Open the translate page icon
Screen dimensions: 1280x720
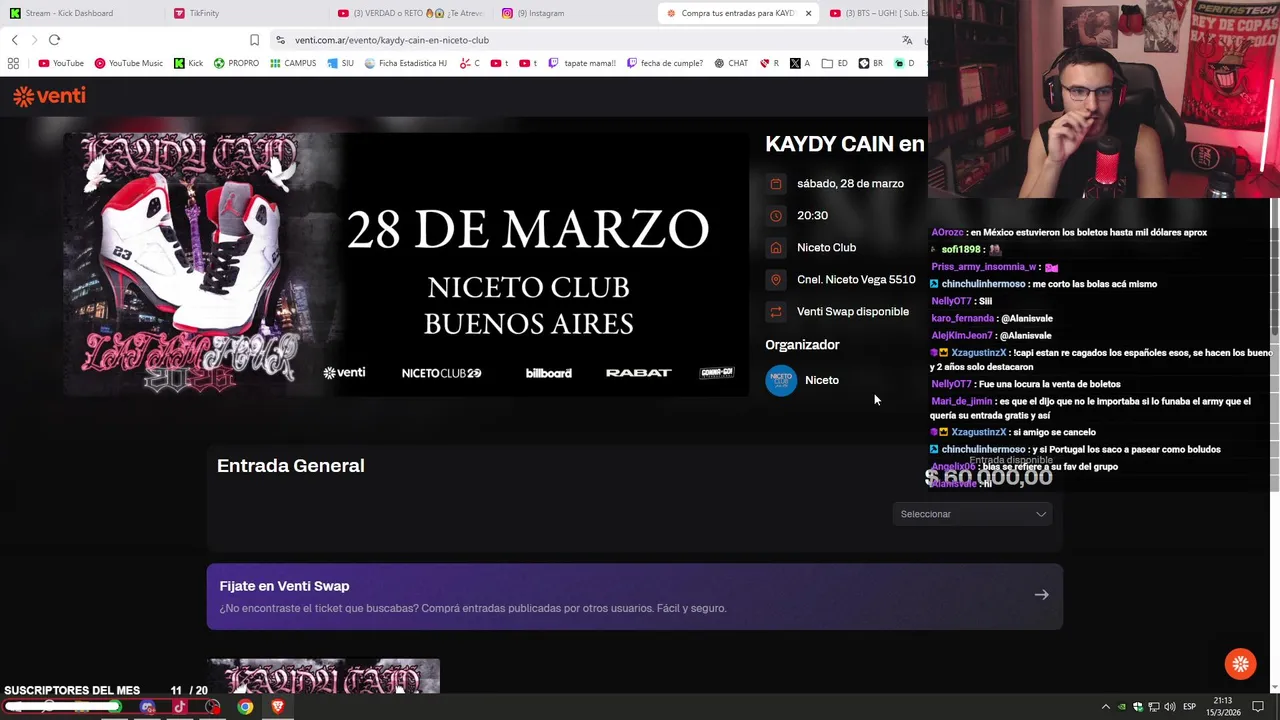[907, 40]
